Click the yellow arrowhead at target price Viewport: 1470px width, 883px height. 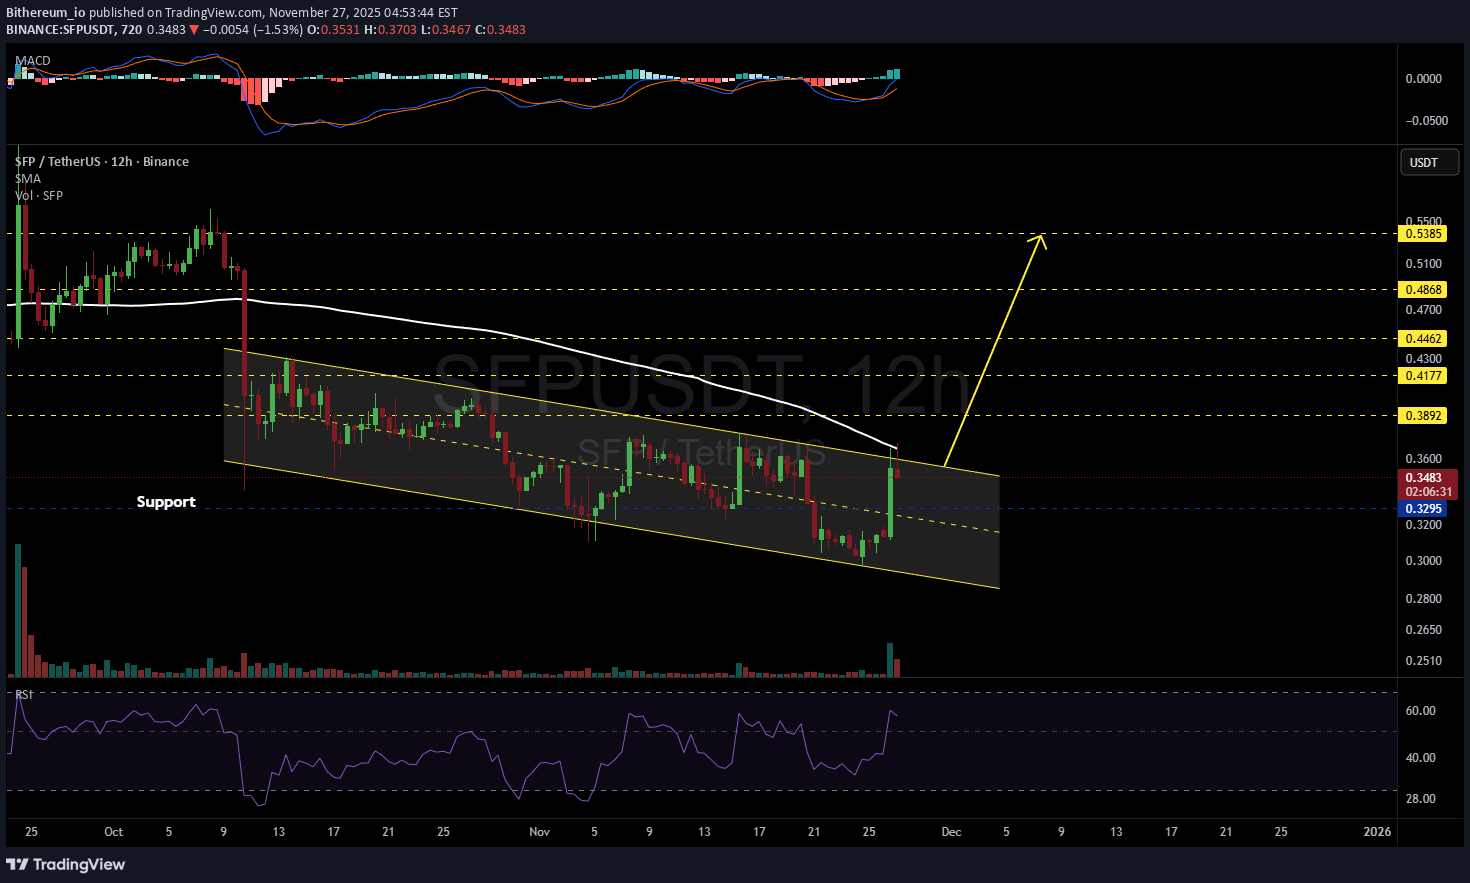[1040, 238]
